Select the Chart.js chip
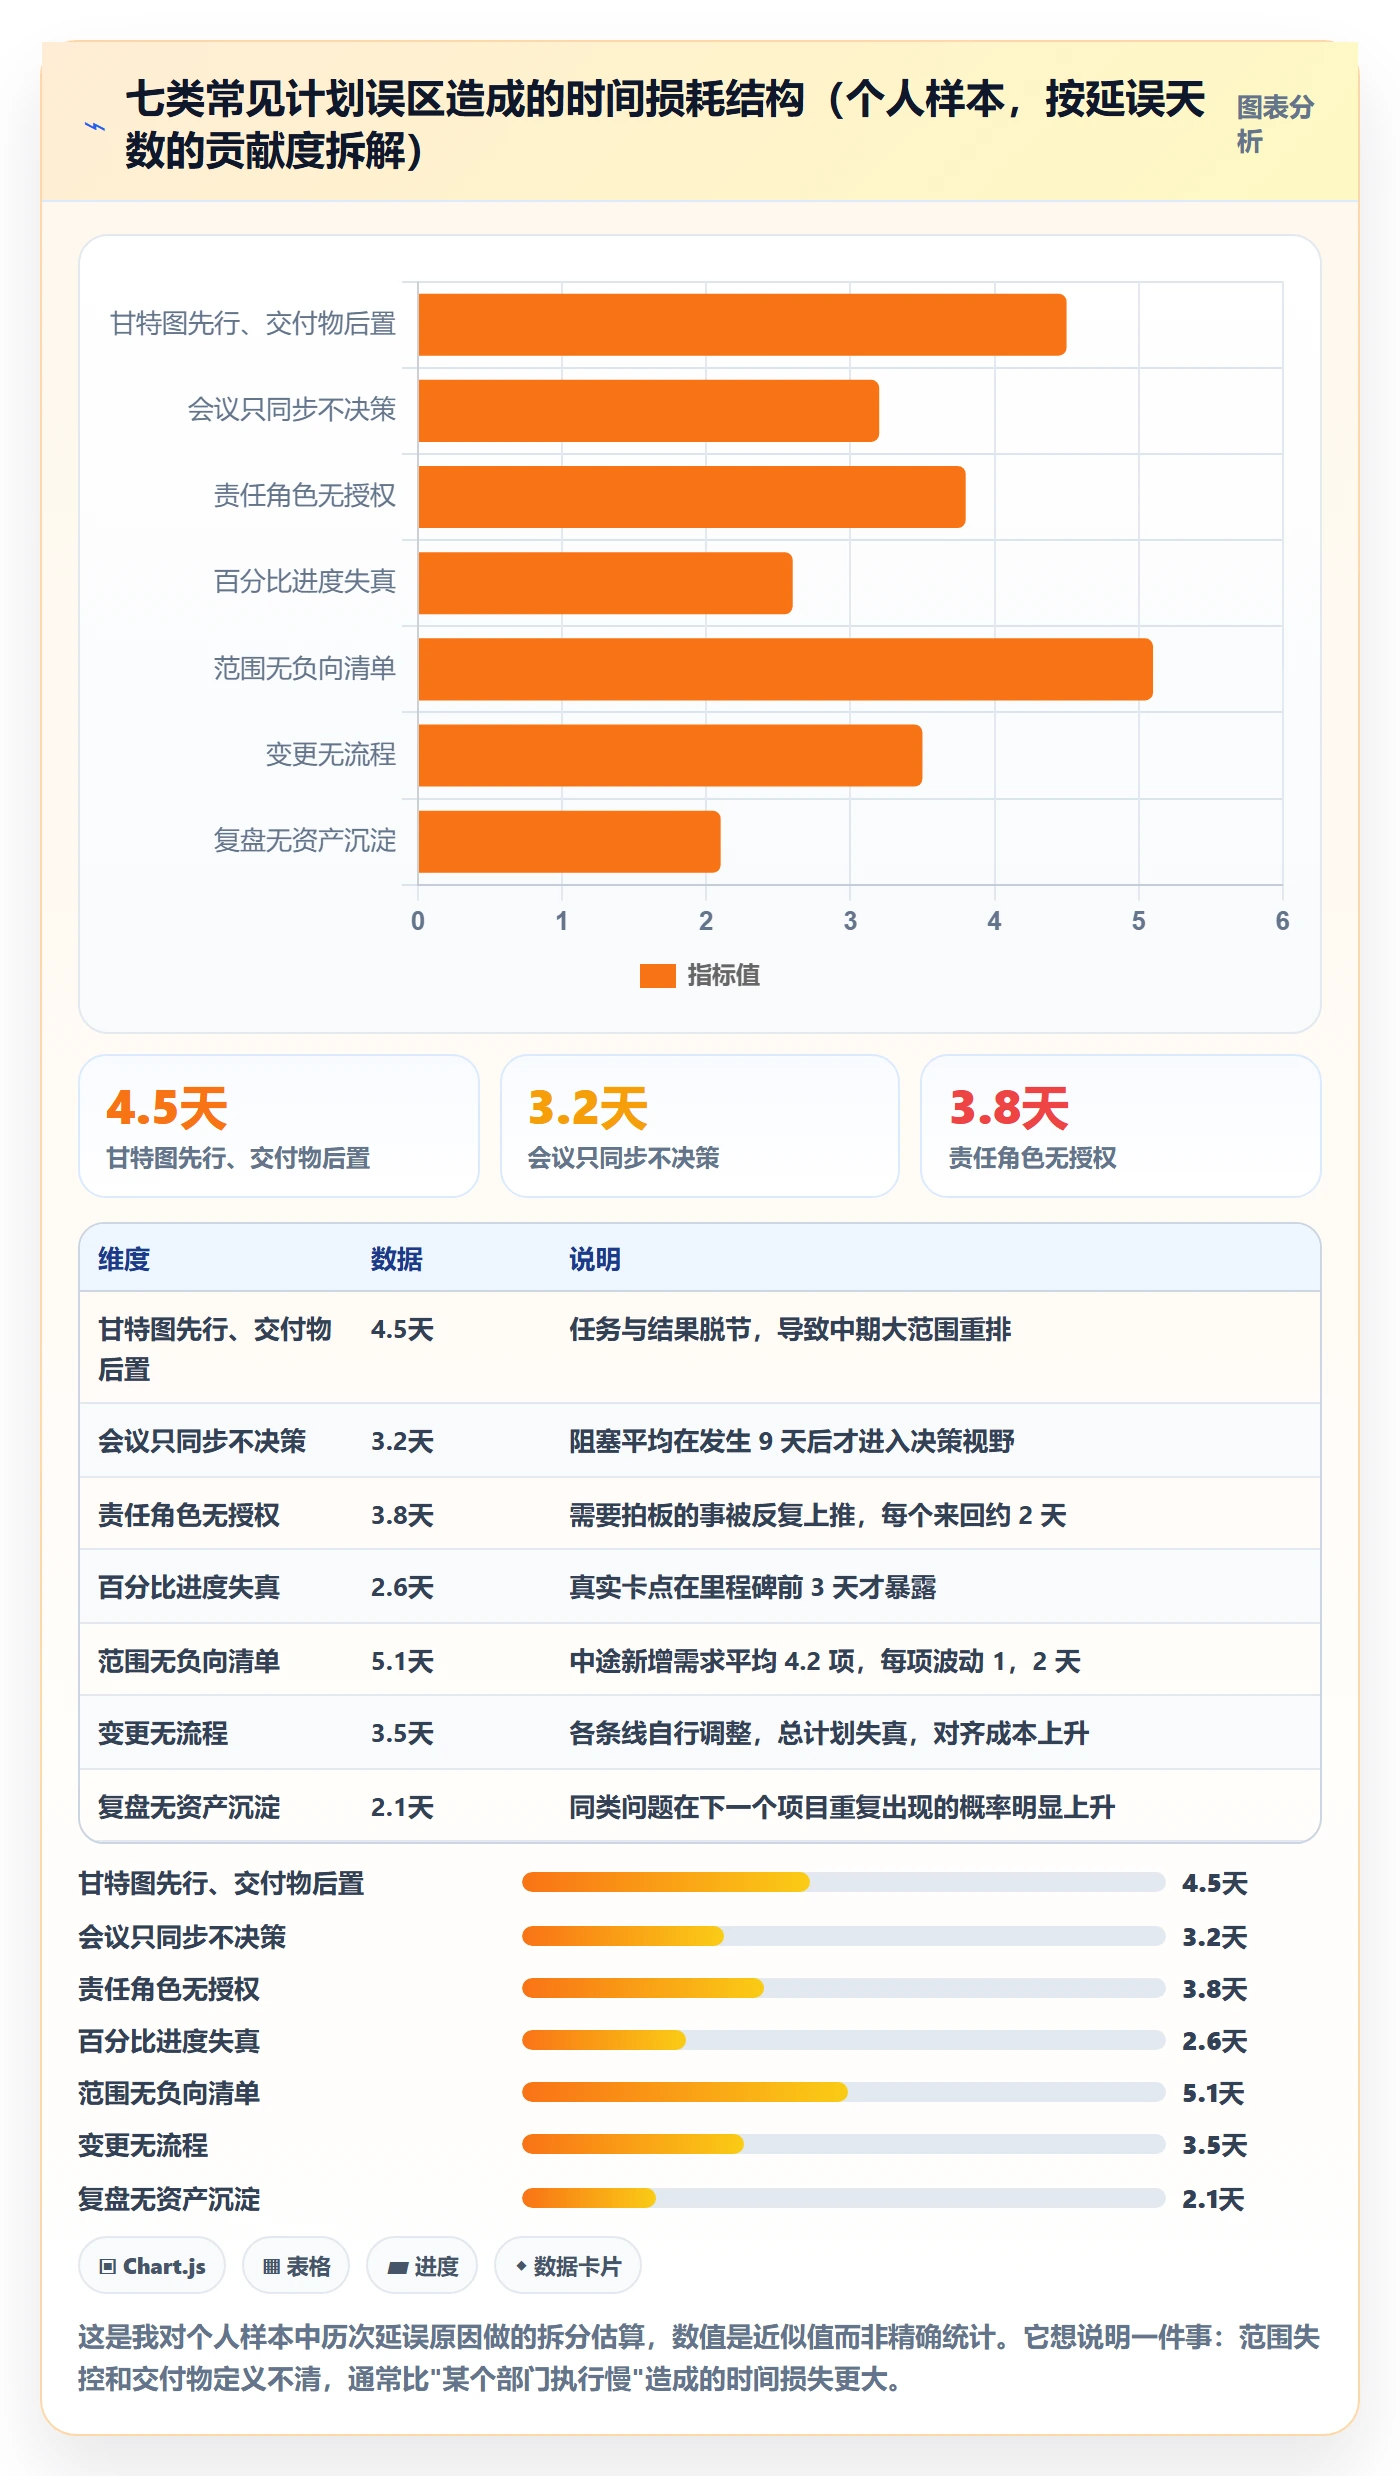 152,2266
